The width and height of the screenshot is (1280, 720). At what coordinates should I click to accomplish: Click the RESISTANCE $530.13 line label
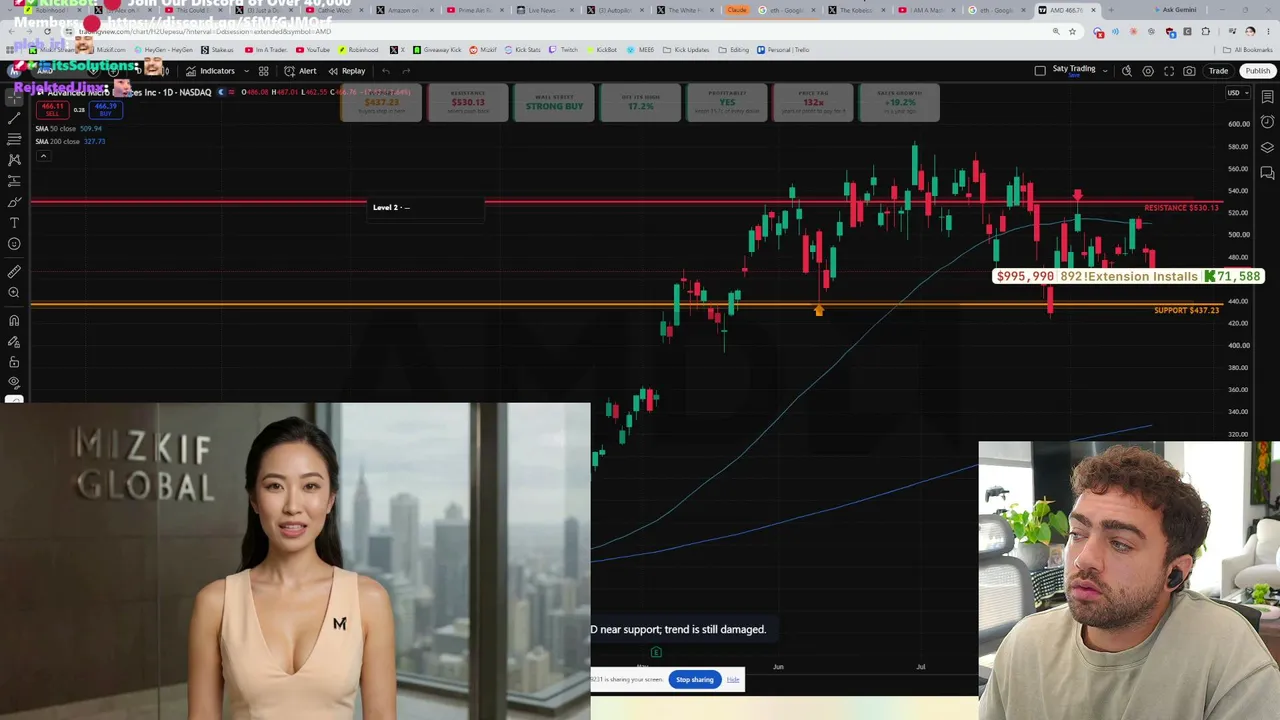point(1182,208)
